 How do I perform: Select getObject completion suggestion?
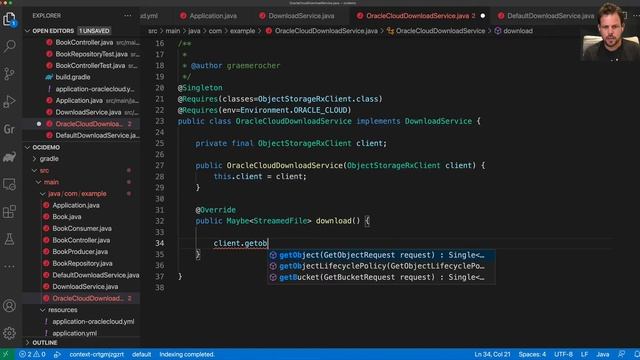(x=382, y=255)
